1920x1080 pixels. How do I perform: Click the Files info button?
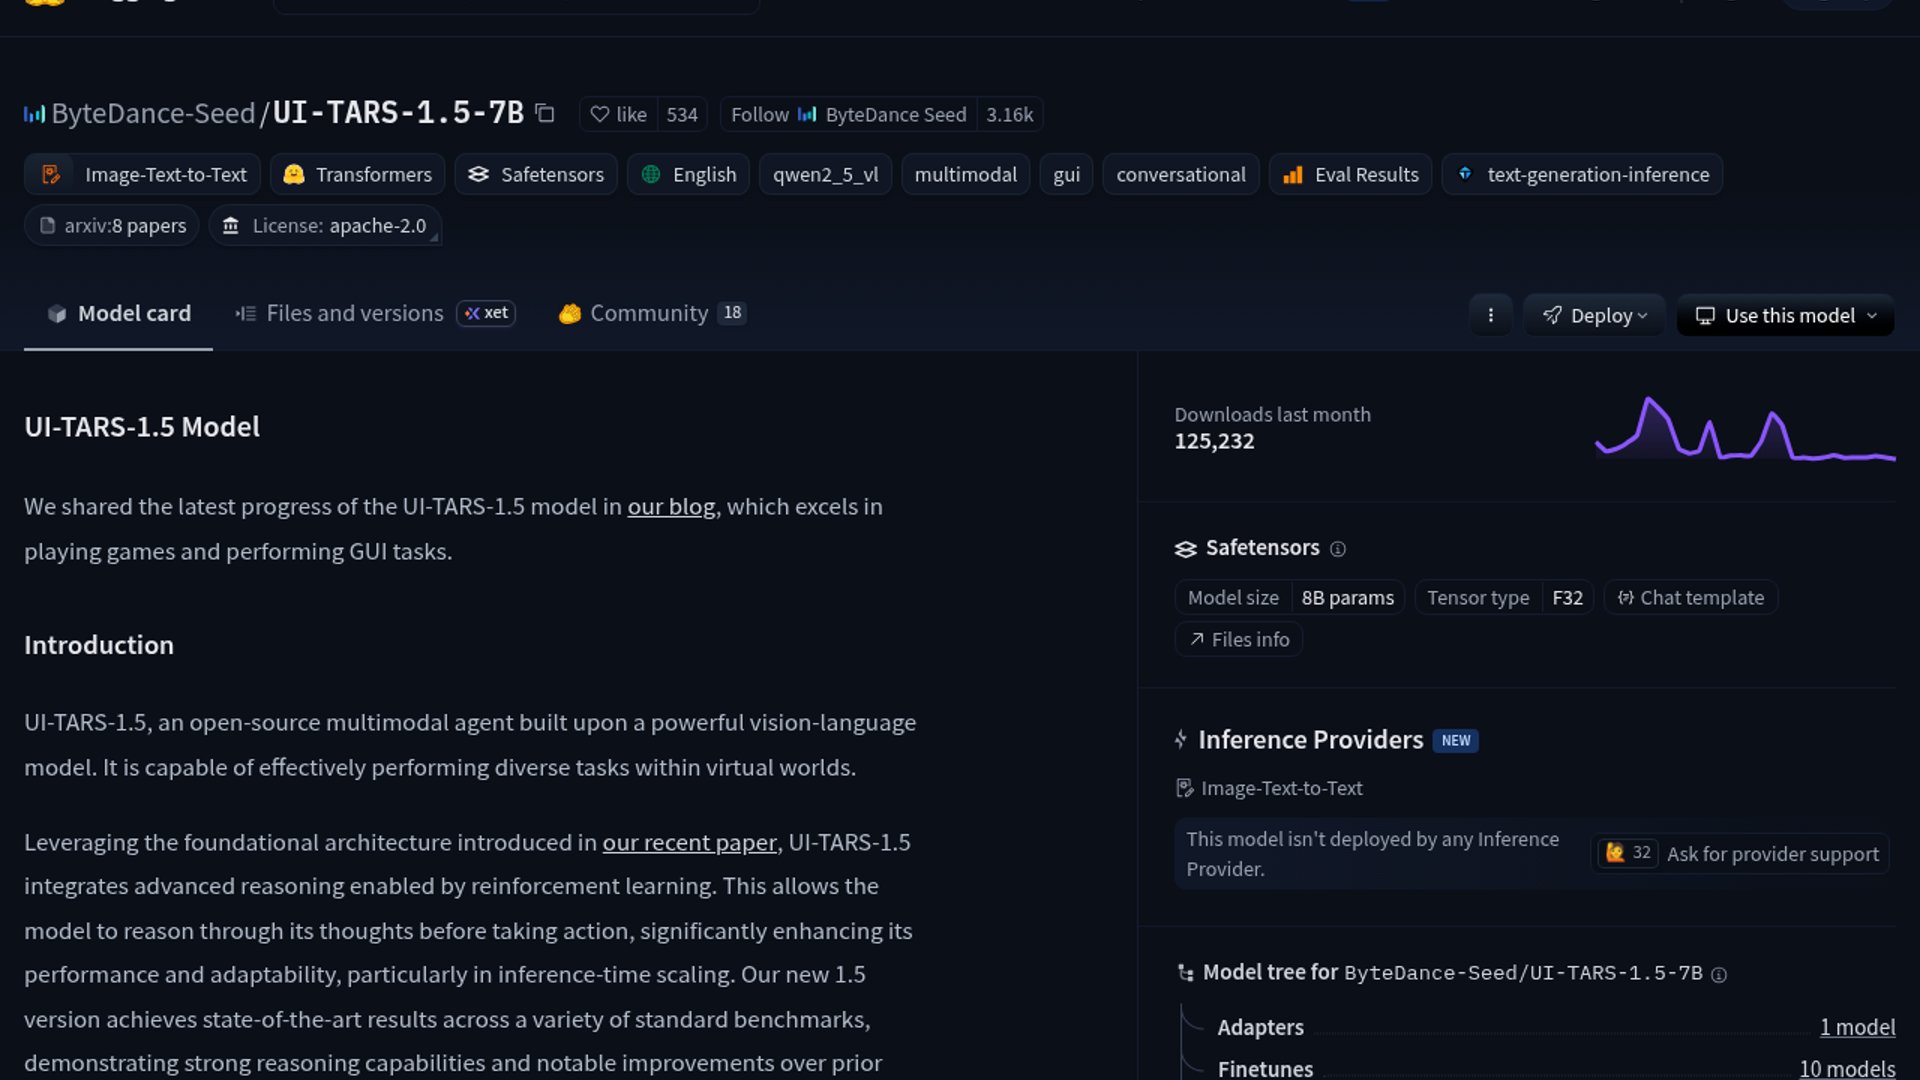coord(1238,640)
